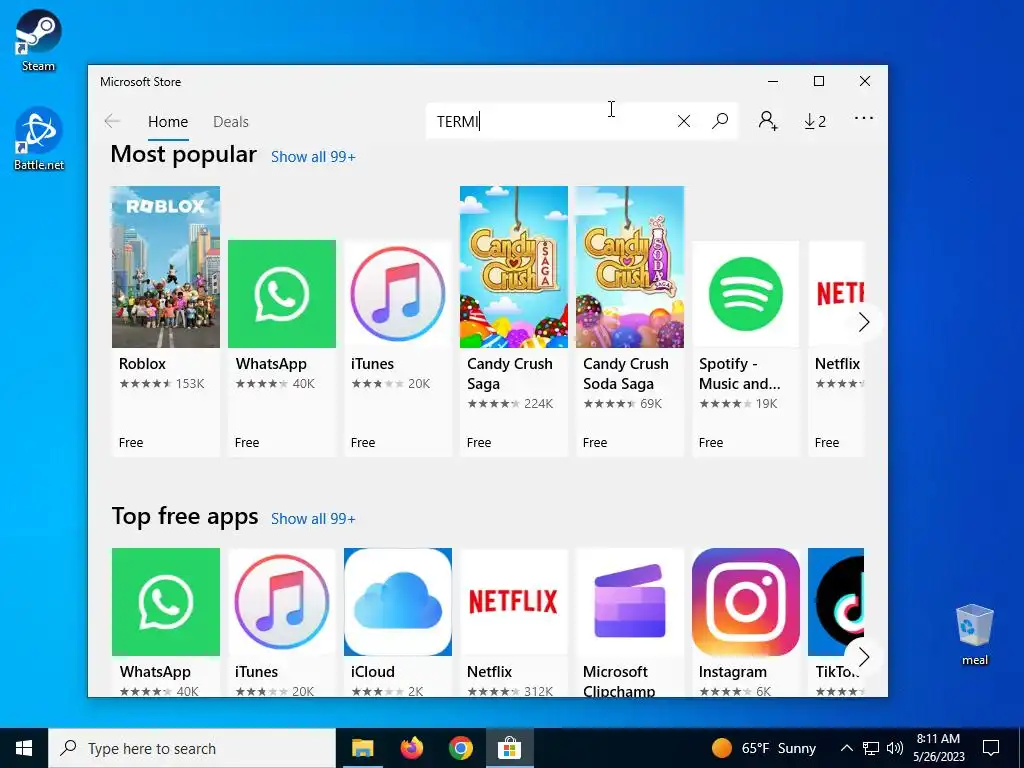Viewport: 1024px width, 768px height.
Task: Open File Explorer from the taskbar
Action: pyautogui.click(x=362, y=748)
